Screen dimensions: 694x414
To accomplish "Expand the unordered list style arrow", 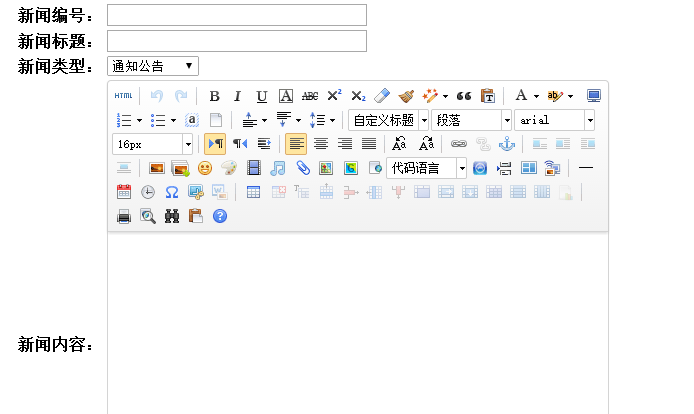I will tap(174, 120).
